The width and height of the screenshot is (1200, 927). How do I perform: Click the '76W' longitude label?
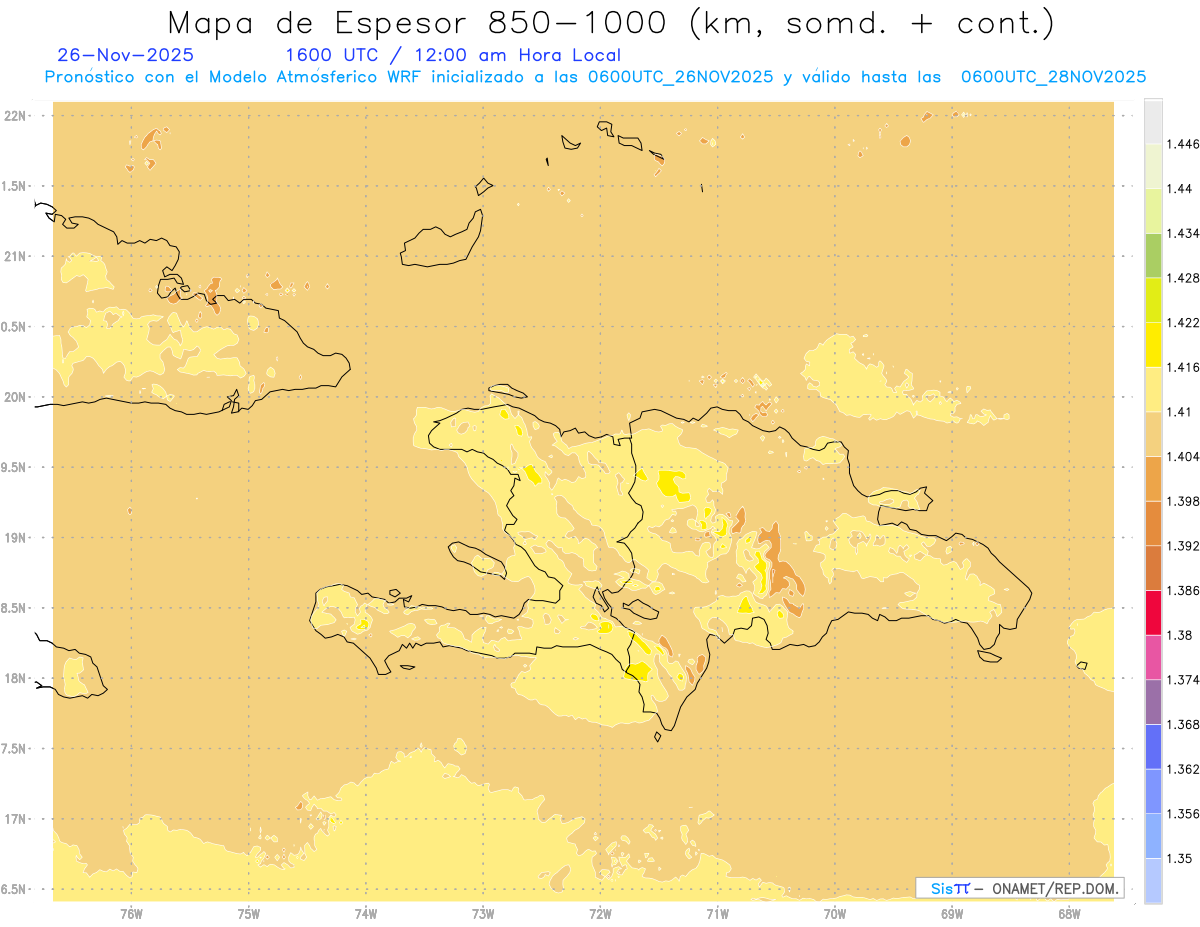click(131, 914)
